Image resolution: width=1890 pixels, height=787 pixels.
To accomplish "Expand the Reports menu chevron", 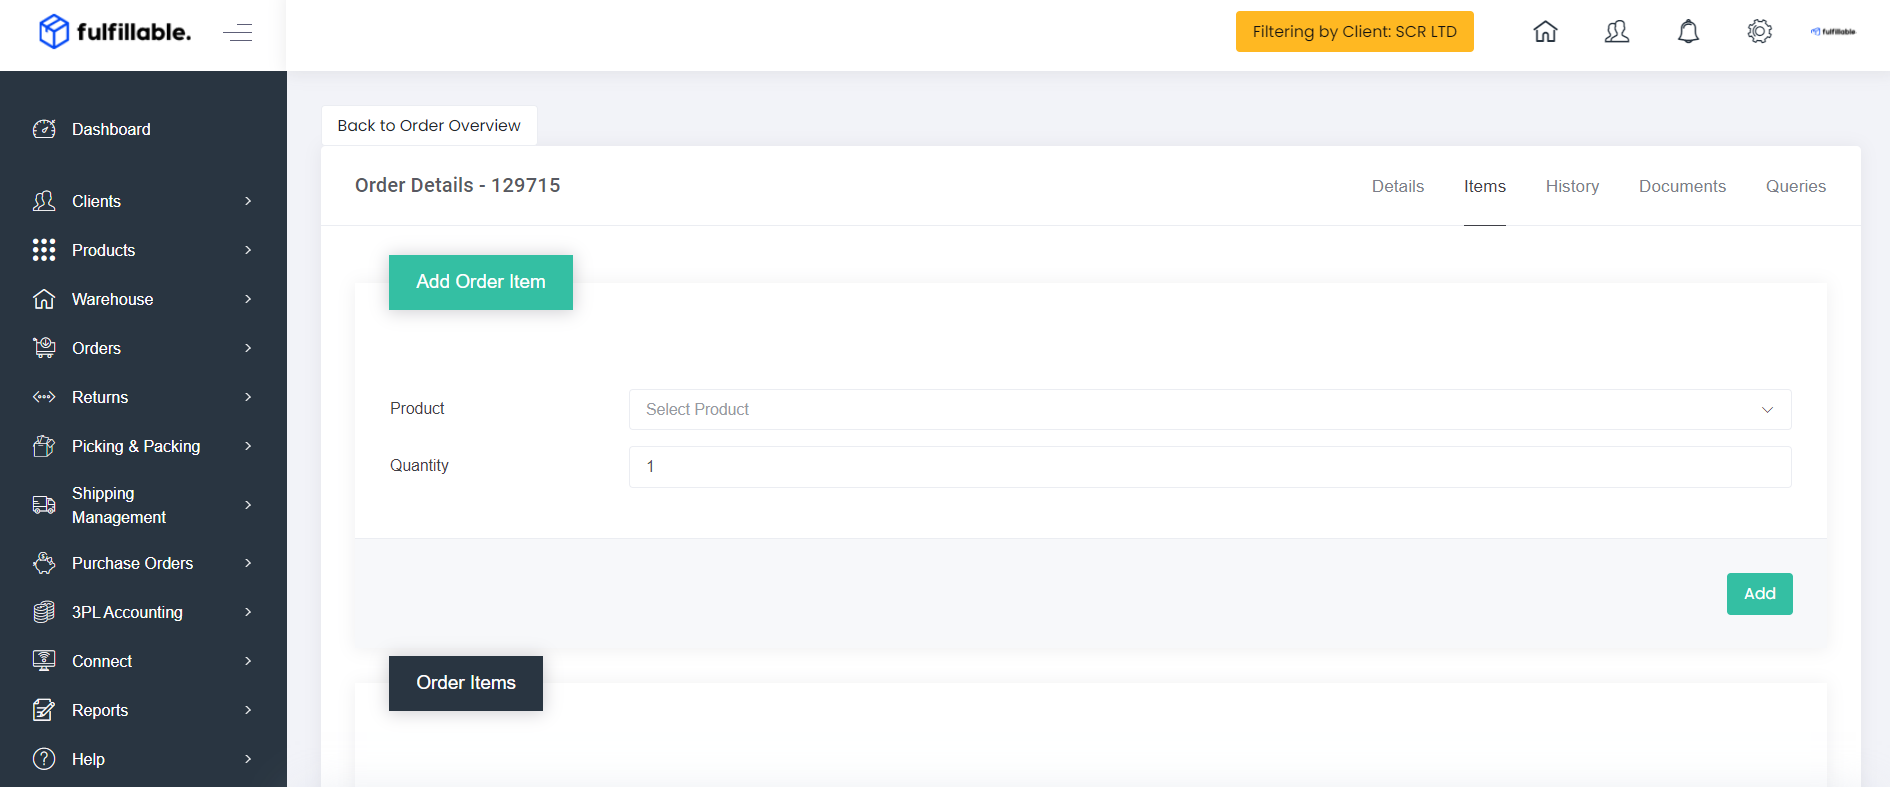I will point(248,710).
